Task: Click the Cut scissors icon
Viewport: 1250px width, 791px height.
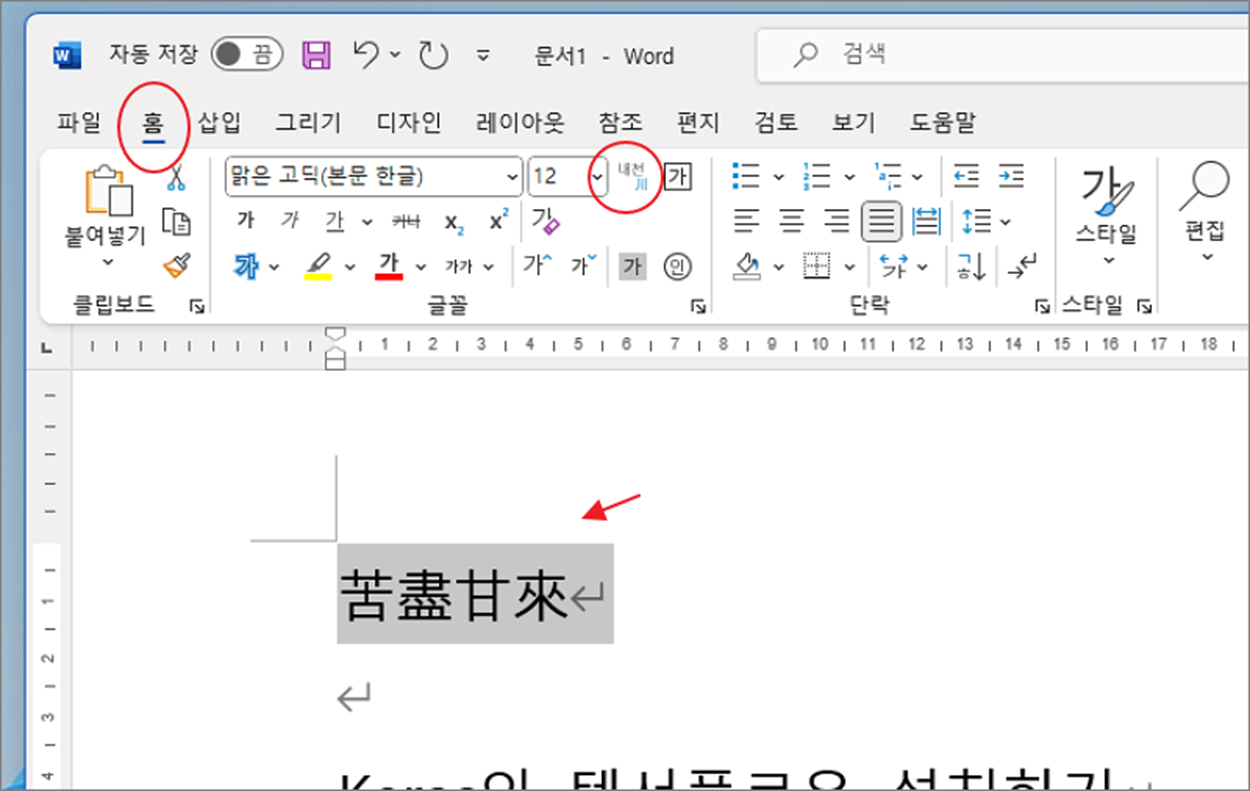Action: coord(177,178)
